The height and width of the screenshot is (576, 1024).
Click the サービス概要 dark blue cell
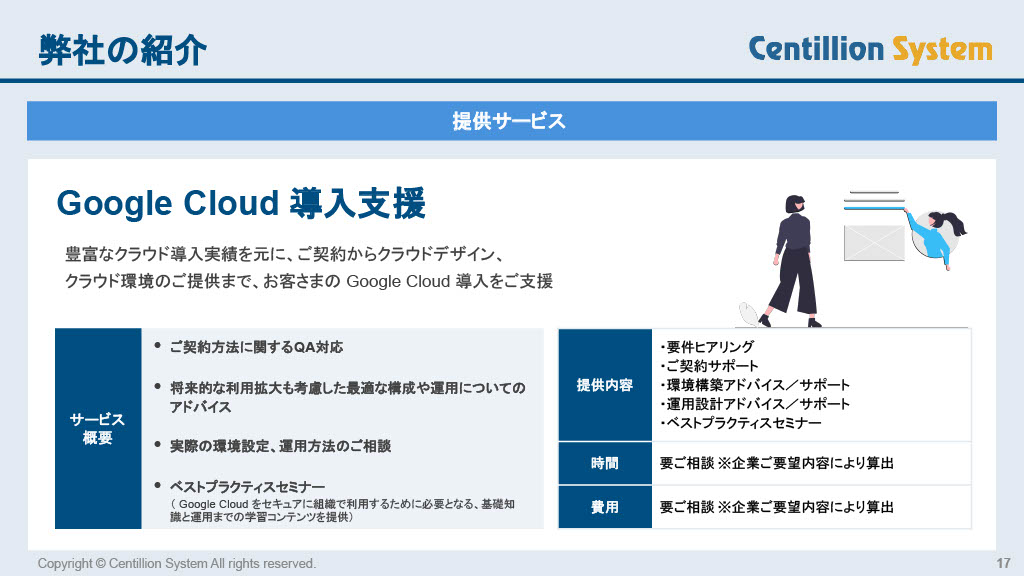click(98, 429)
